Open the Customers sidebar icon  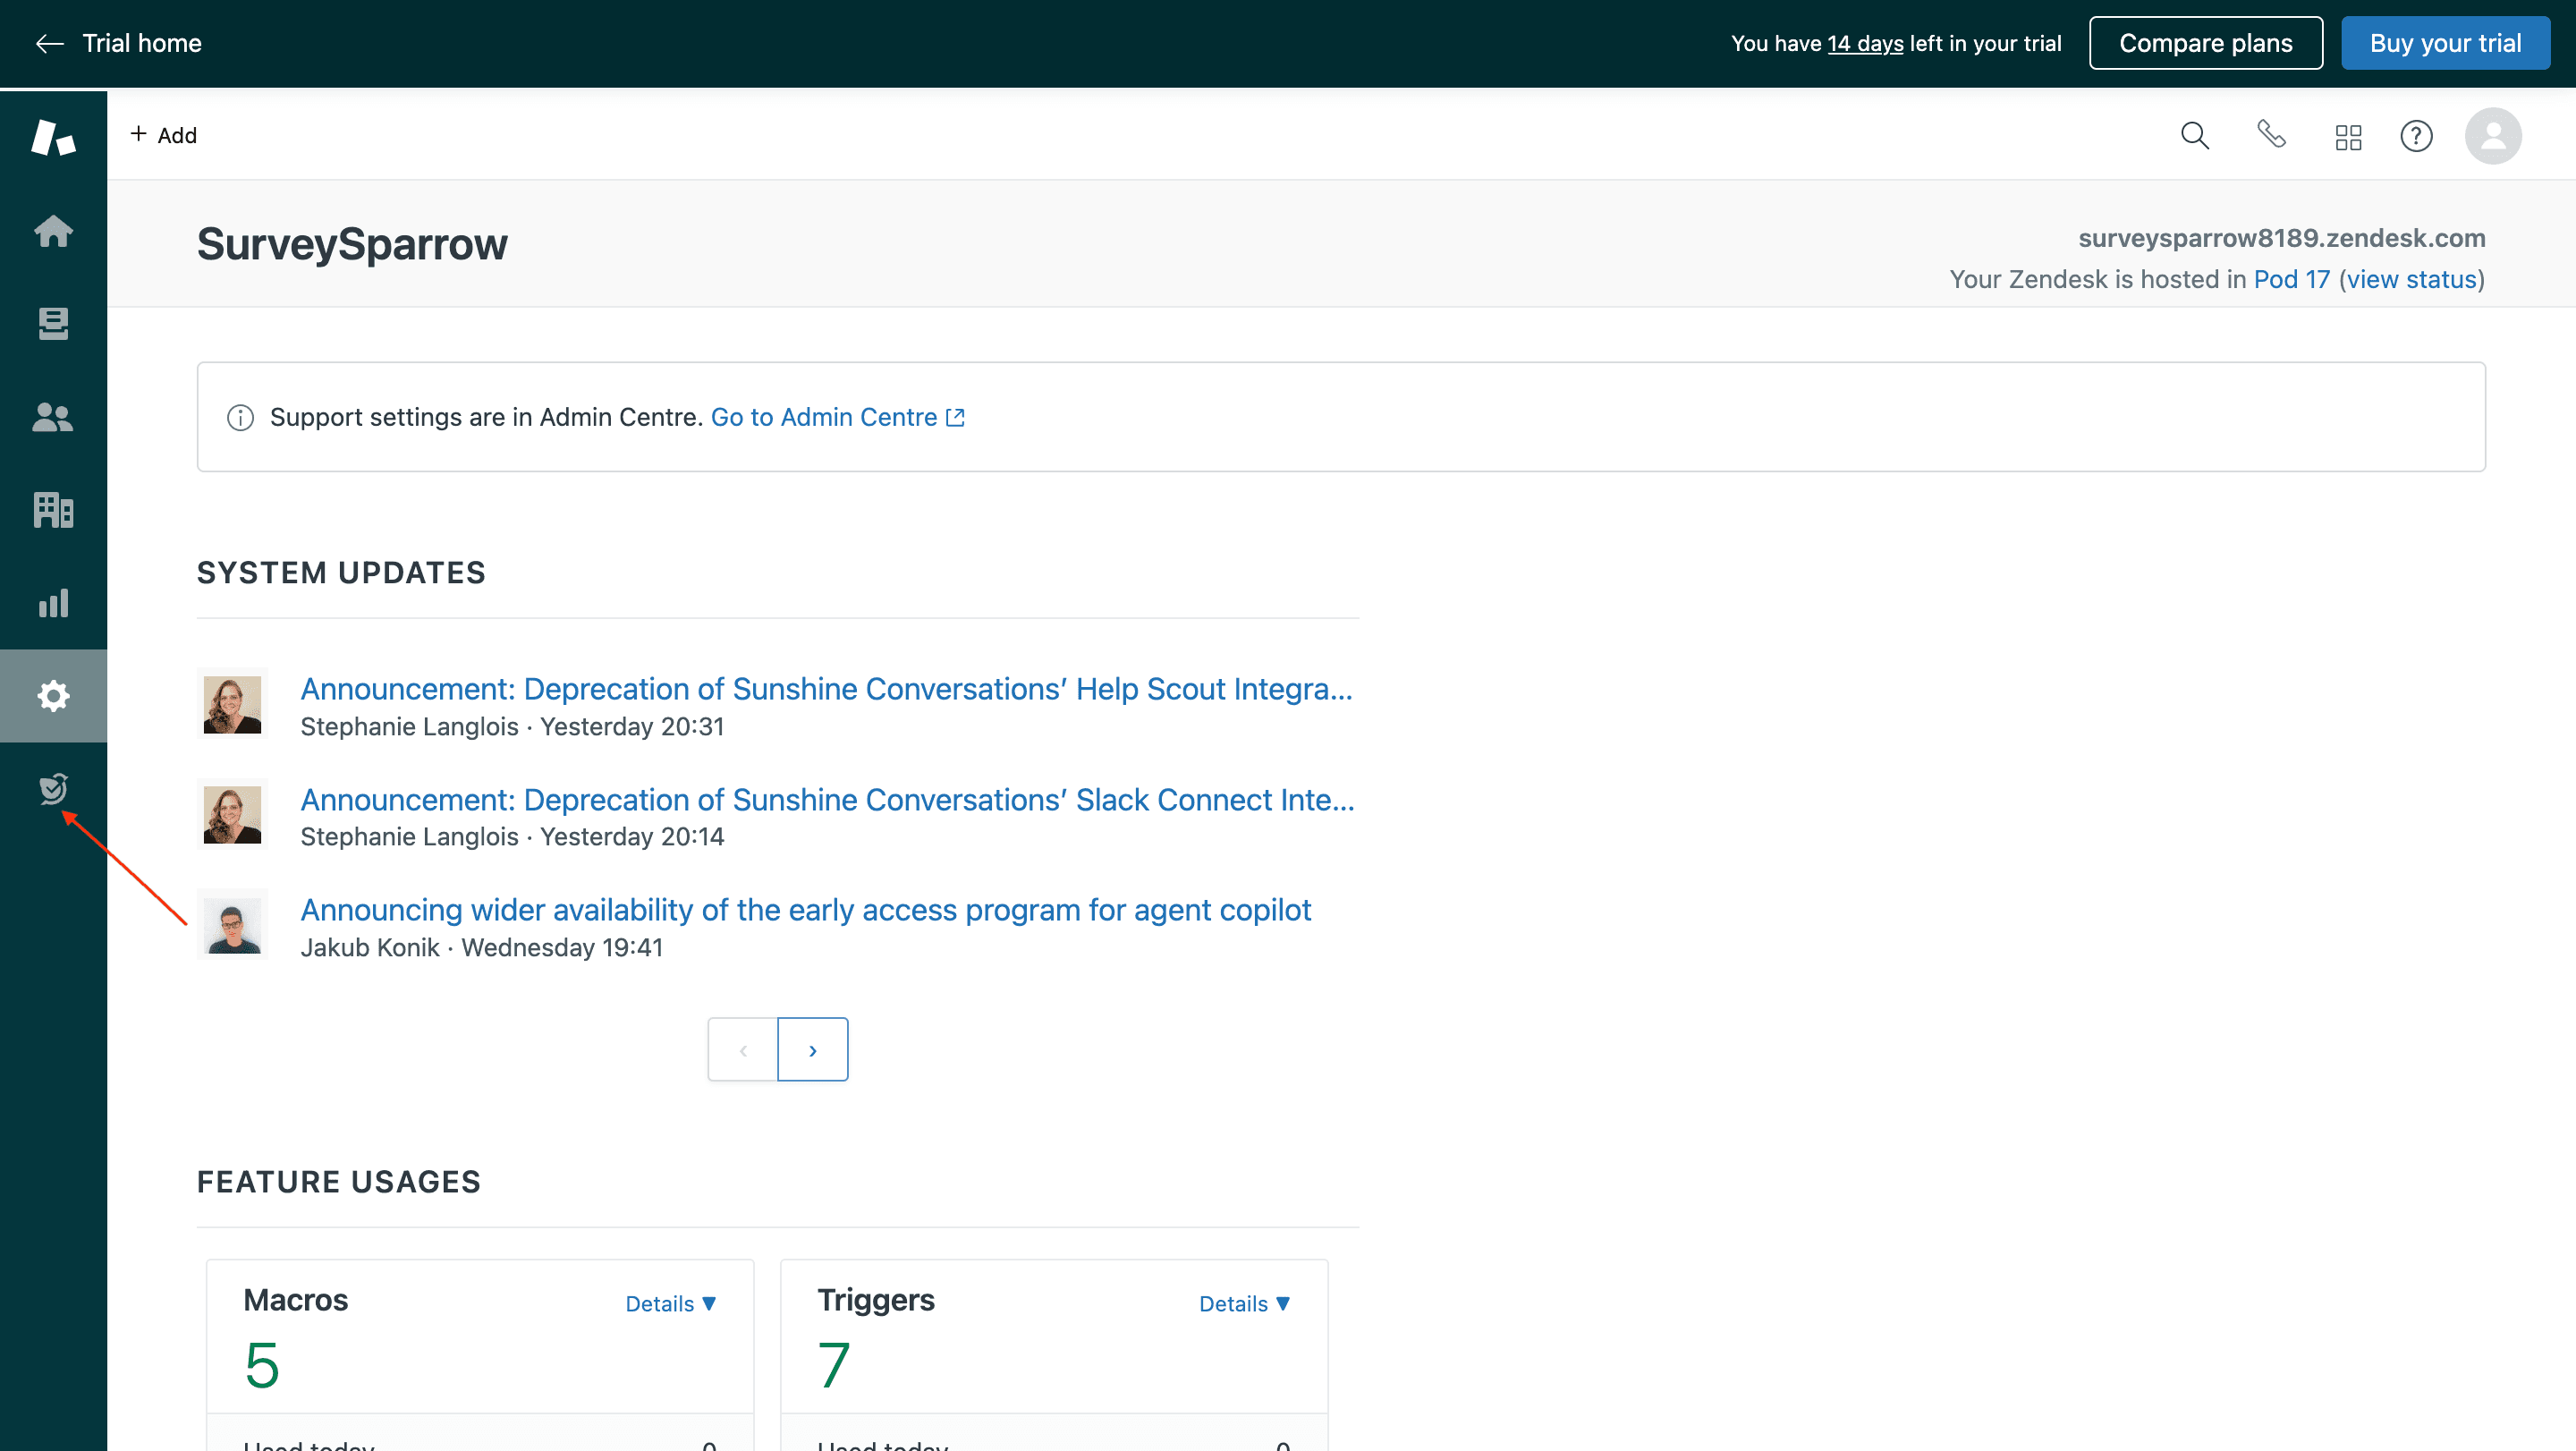pos(53,417)
